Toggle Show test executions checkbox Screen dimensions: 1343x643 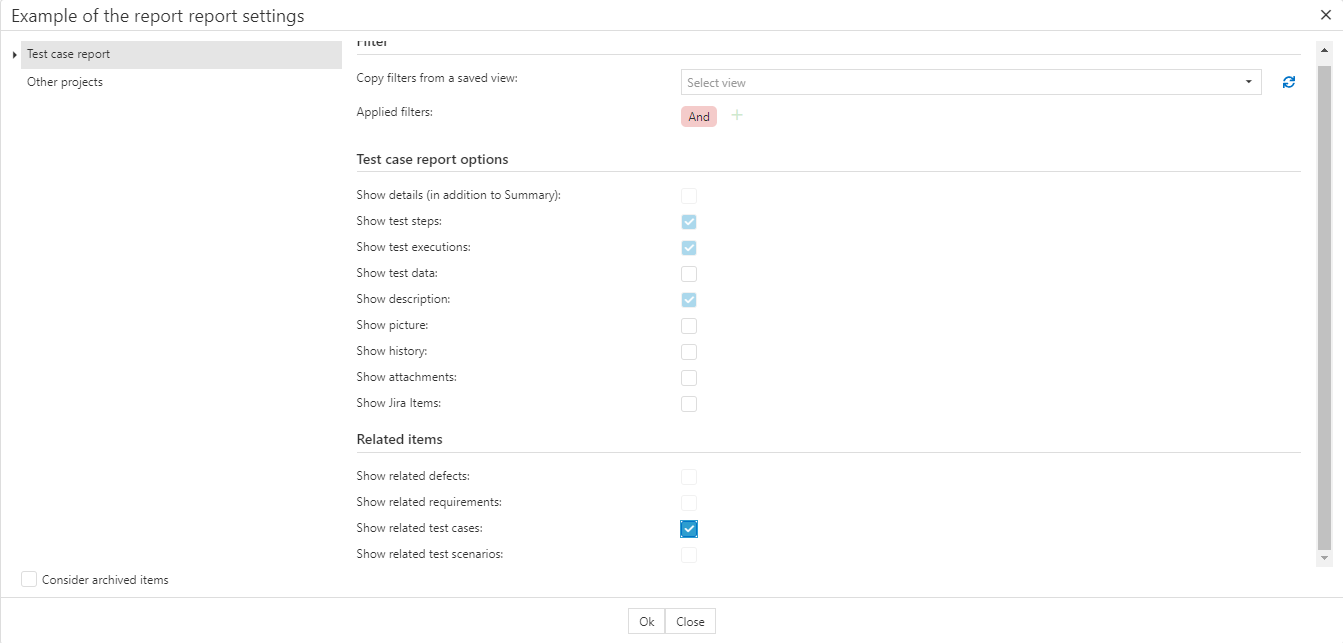click(689, 248)
